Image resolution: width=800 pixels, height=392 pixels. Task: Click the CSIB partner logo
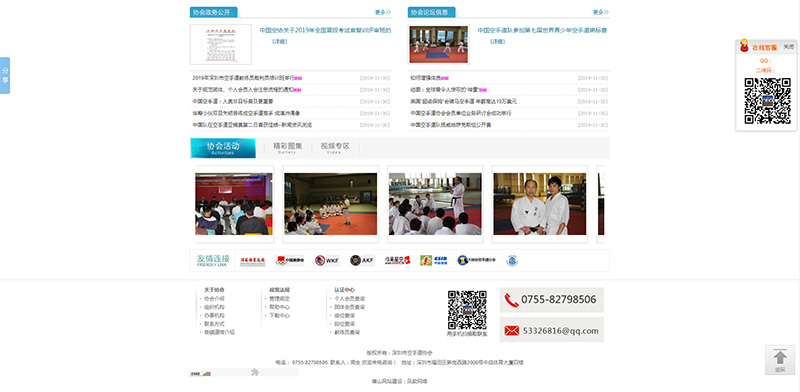[x=434, y=260]
